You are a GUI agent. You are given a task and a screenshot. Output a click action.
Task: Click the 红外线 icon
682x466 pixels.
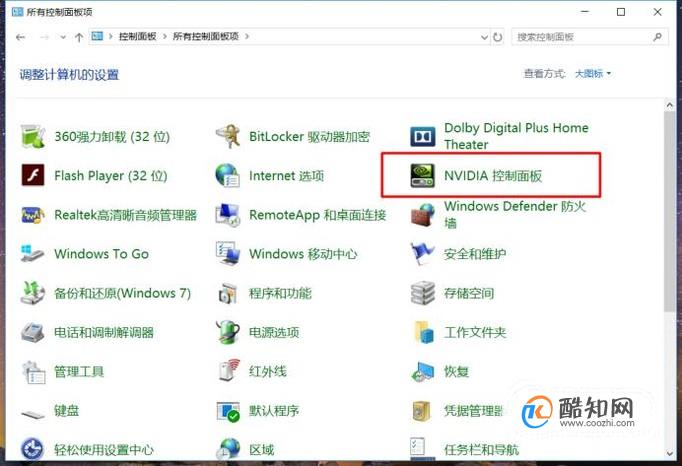pyautogui.click(x=229, y=370)
